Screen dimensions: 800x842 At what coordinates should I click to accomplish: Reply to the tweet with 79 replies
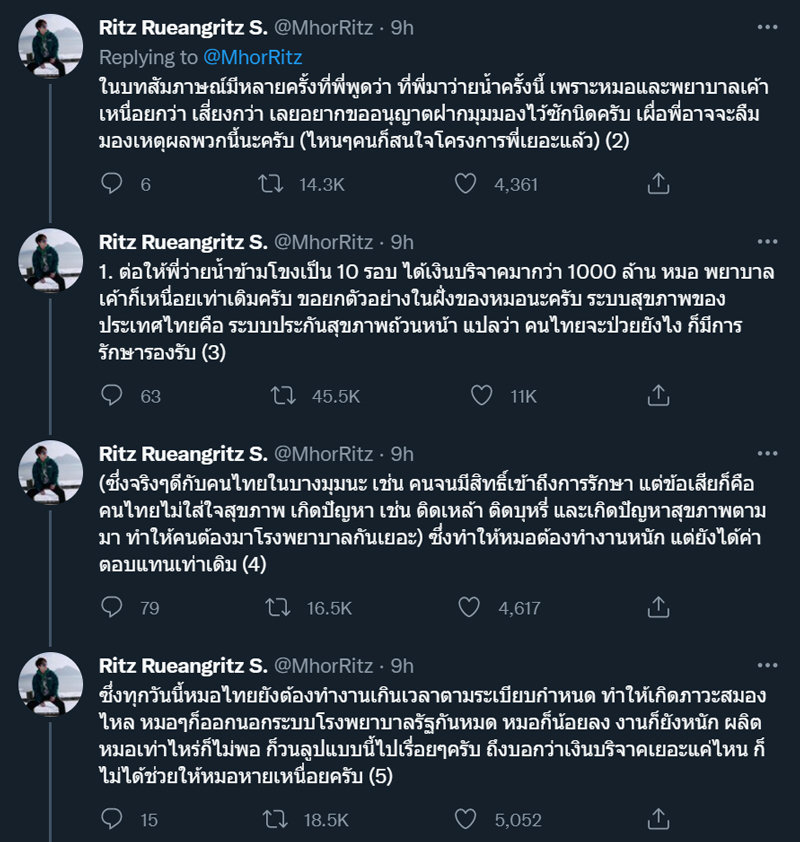tap(114, 607)
